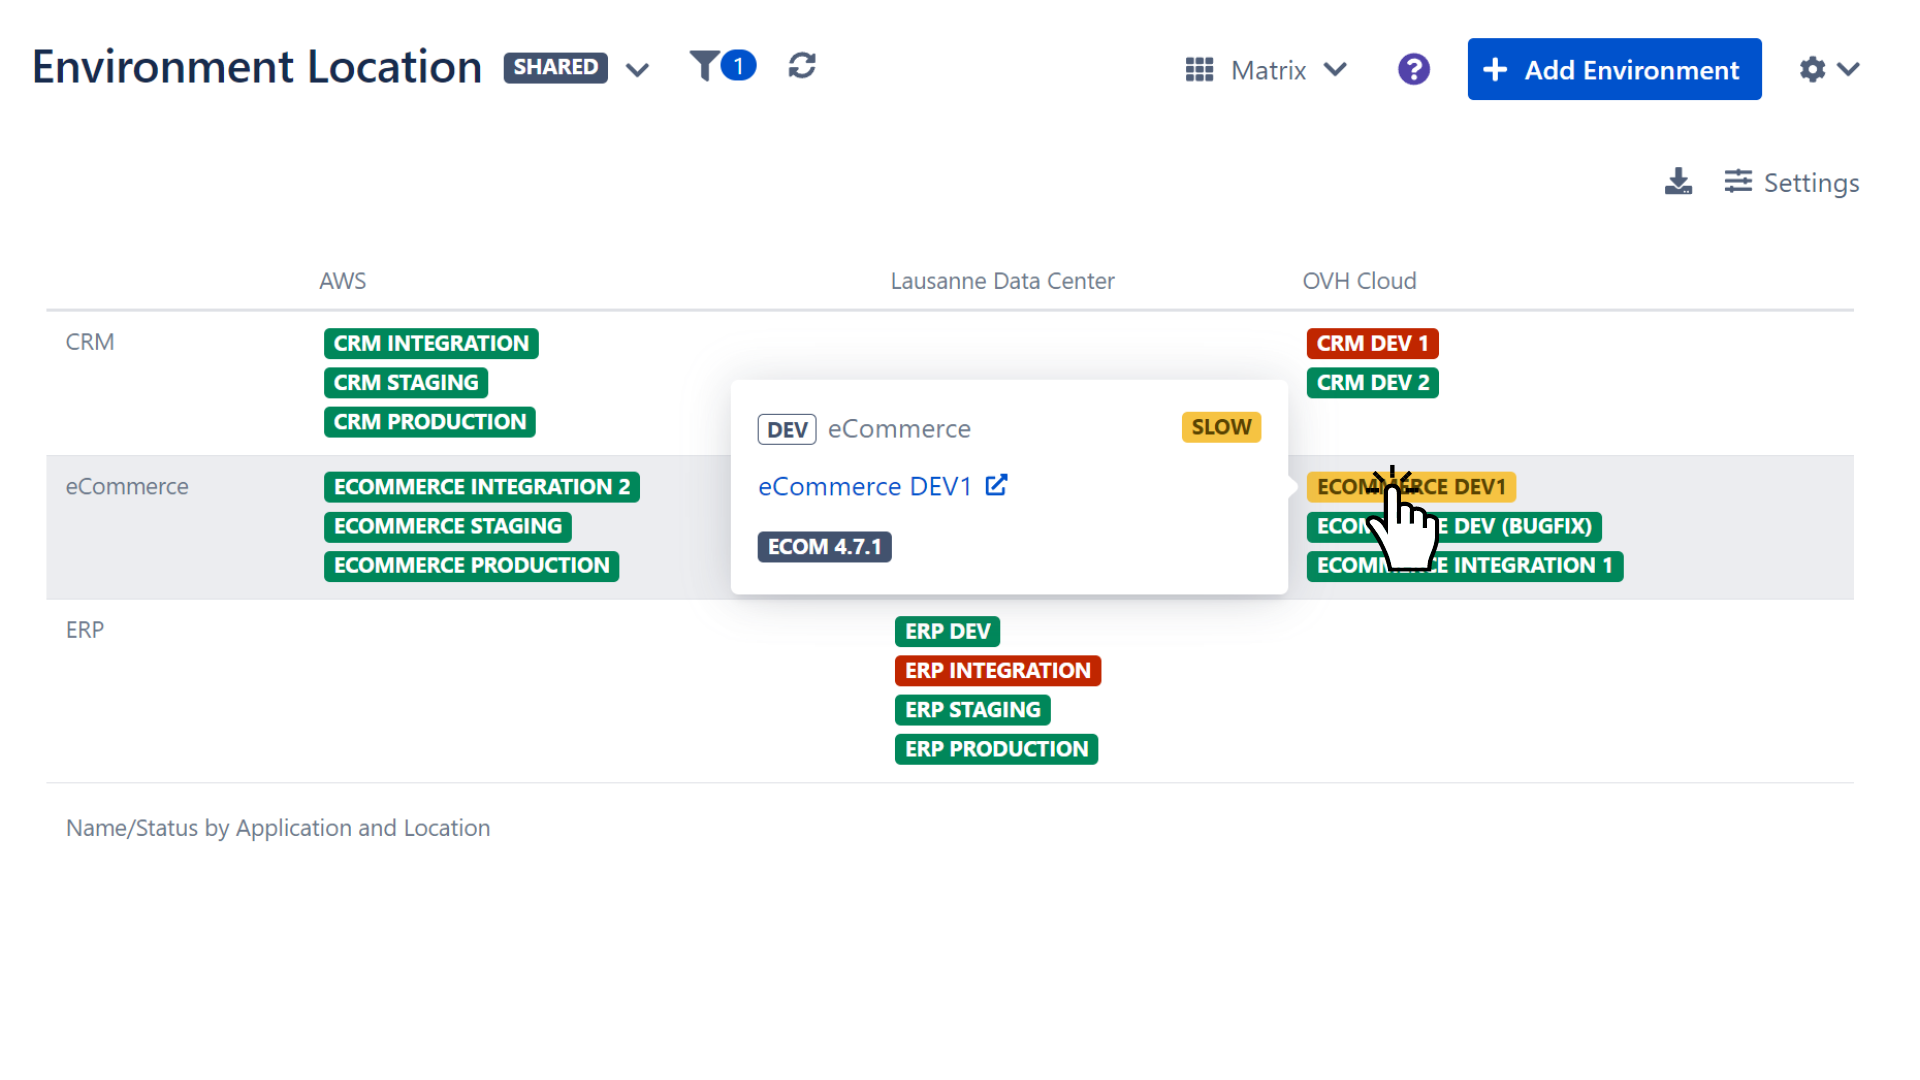Click the ERP row label
The width and height of the screenshot is (1920, 1080).
(85, 630)
